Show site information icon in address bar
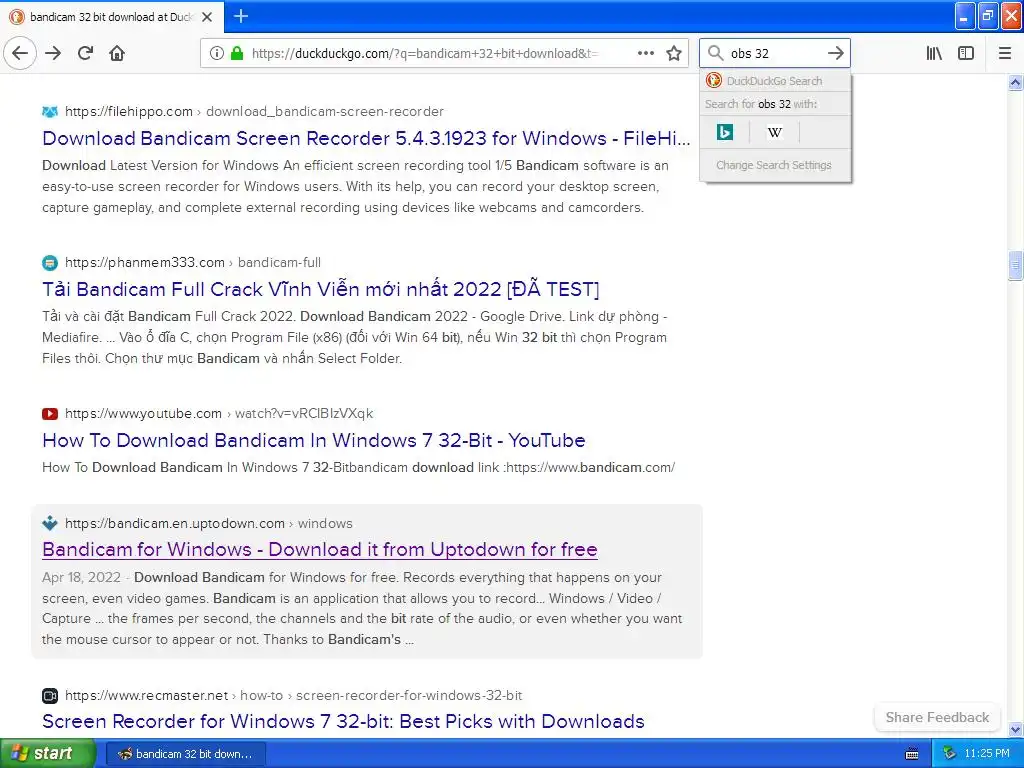1024x768 pixels. pyautogui.click(x=216, y=53)
